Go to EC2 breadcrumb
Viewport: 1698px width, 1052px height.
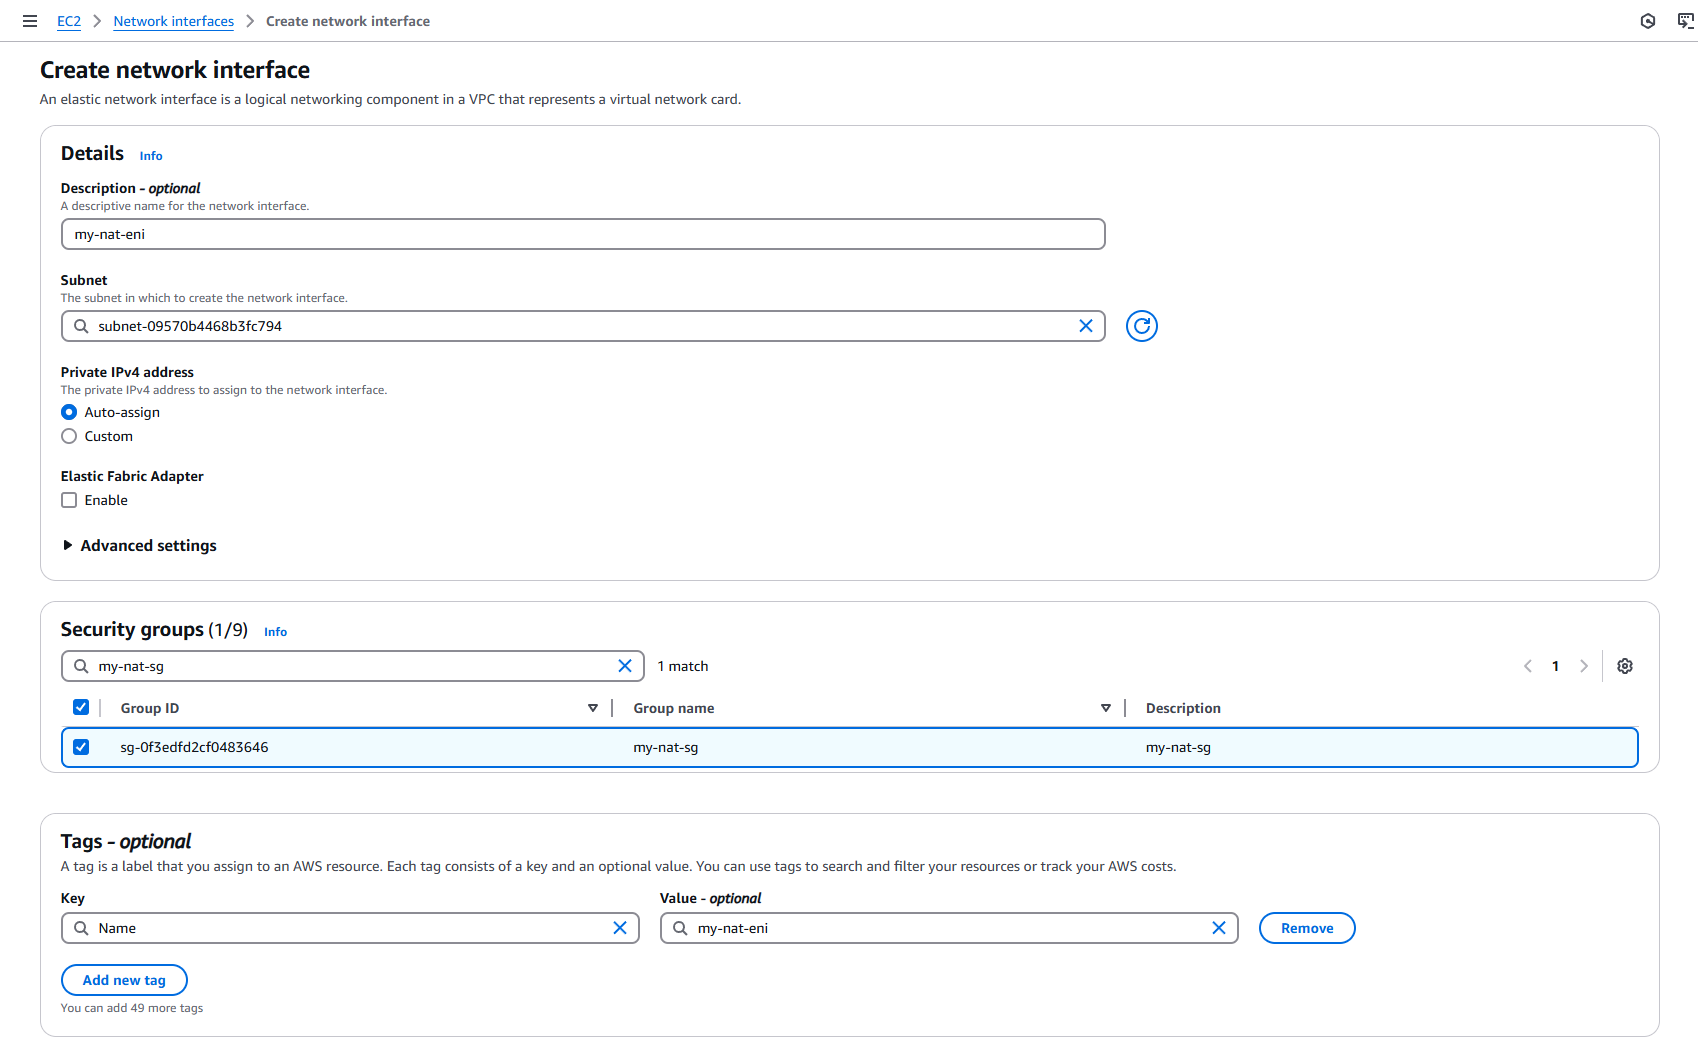click(69, 21)
